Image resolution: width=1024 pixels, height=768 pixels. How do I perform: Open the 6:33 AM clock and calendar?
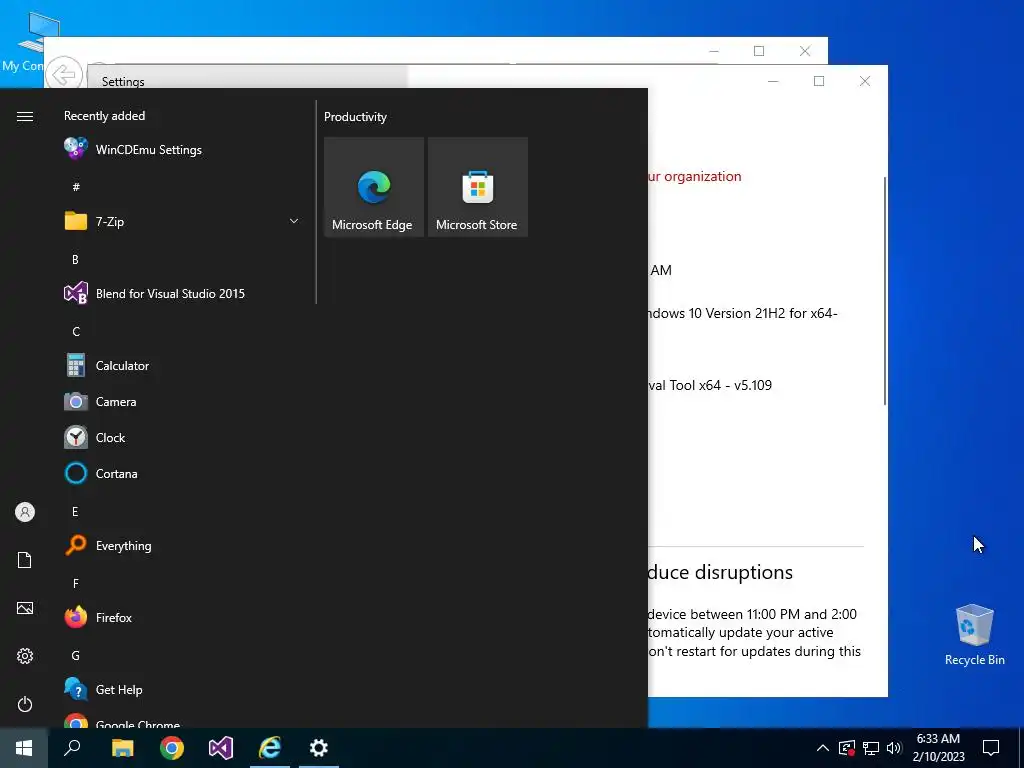point(938,748)
